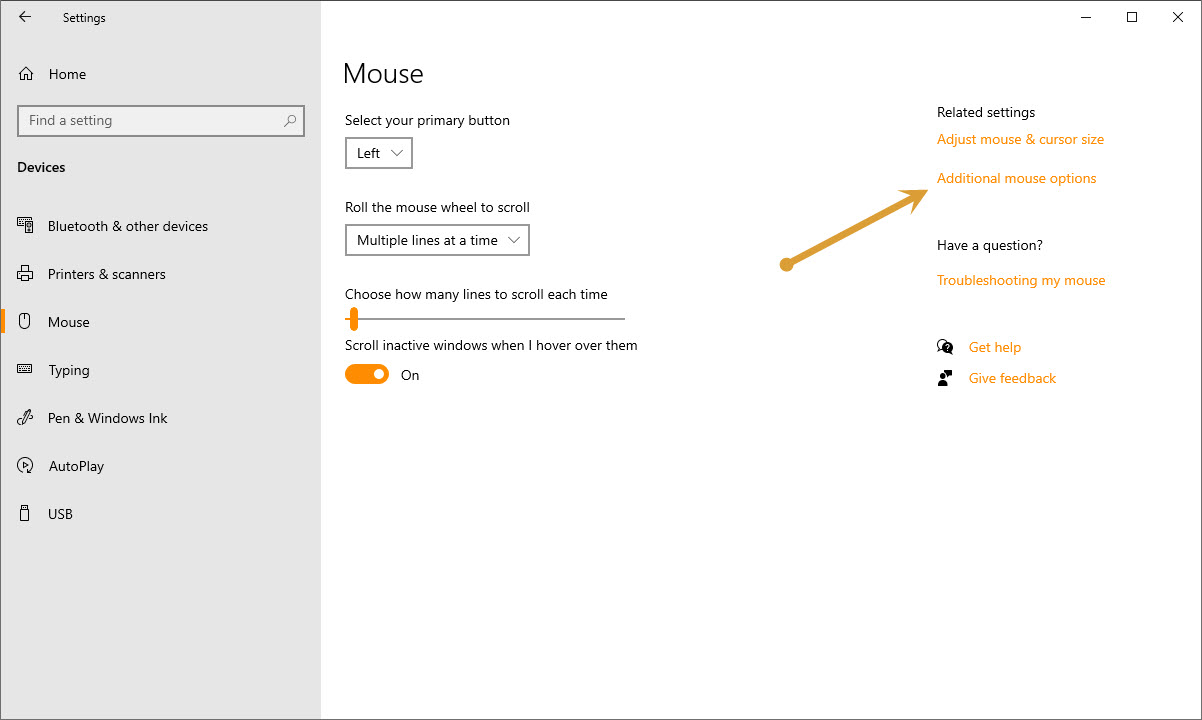Click the lines to scroll slider handle
This screenshot has height=720, width=1202.
click(x=353, y=319)
